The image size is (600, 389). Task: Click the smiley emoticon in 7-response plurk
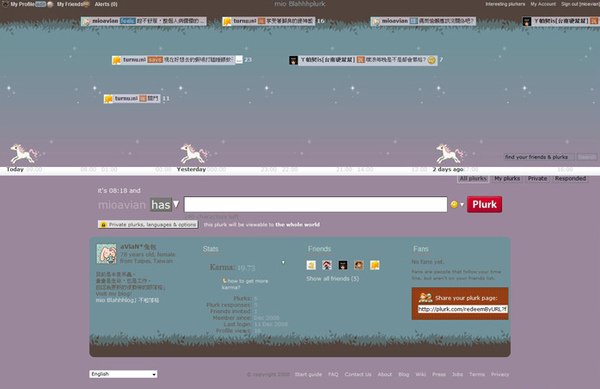point(431,60)
